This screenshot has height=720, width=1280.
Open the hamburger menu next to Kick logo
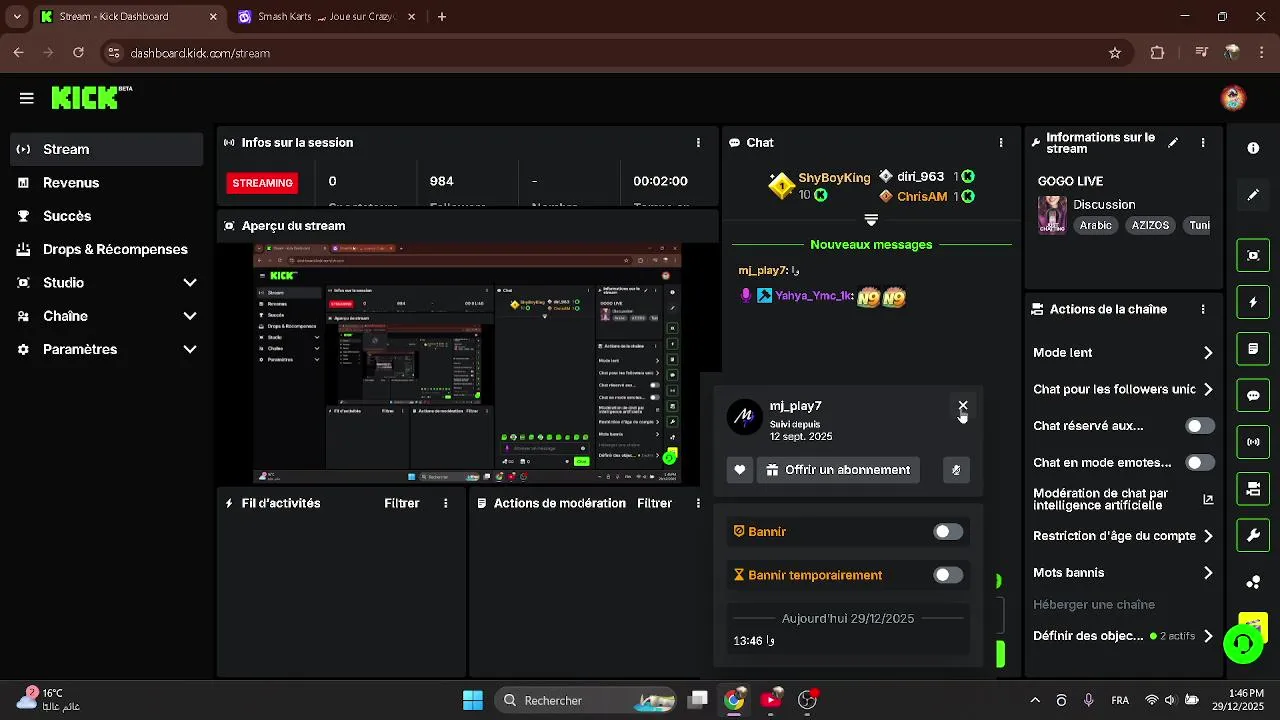pos(27,98)
